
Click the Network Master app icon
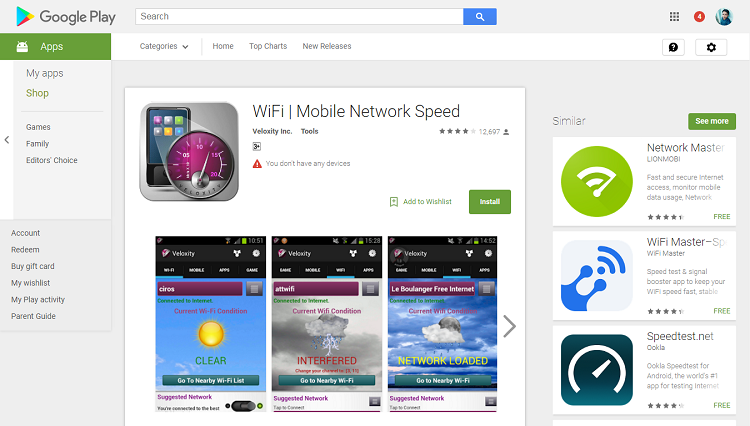tap(596, 181)
